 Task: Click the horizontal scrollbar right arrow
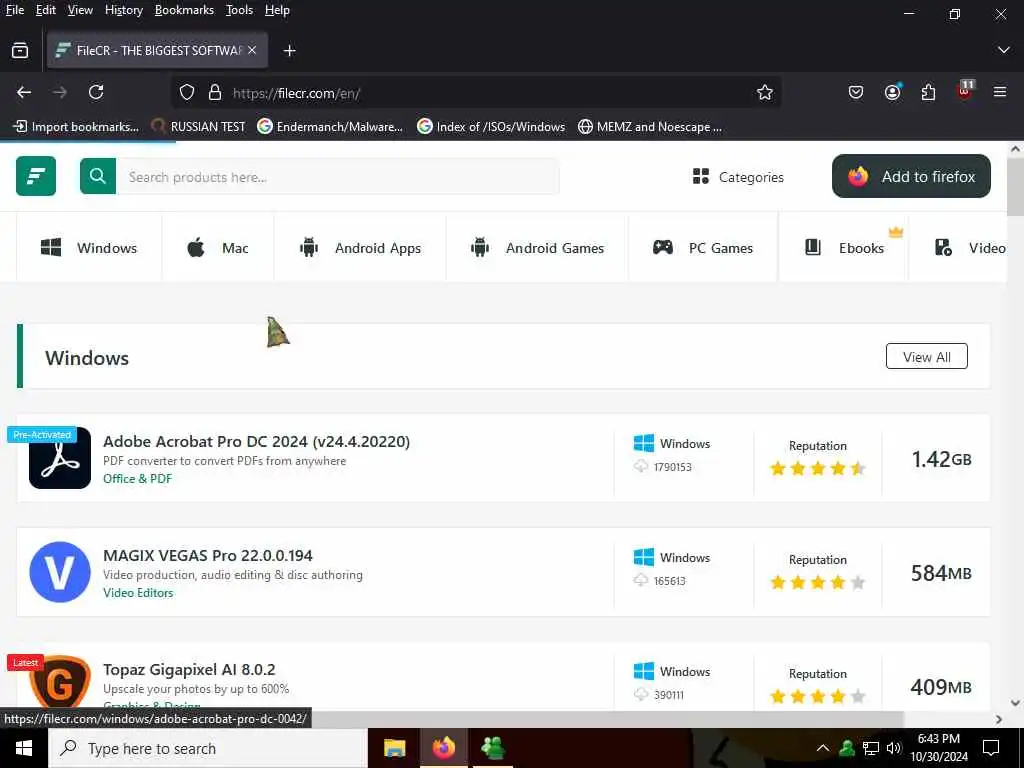[x=999, y=719]
